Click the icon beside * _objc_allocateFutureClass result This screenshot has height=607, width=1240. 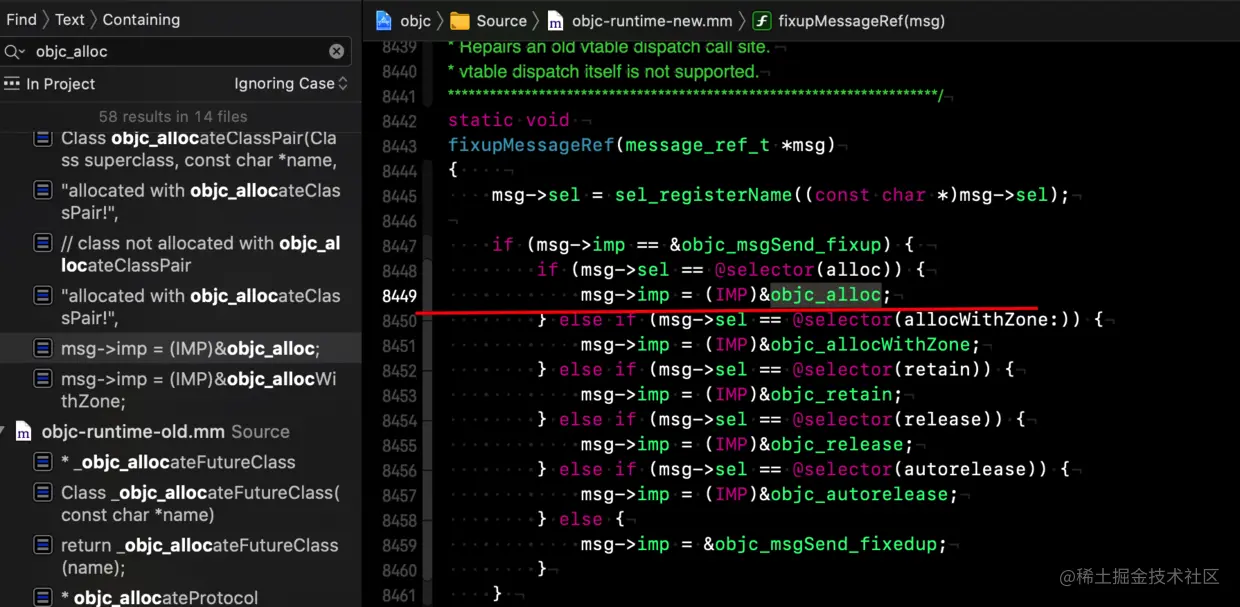(43, 462)
